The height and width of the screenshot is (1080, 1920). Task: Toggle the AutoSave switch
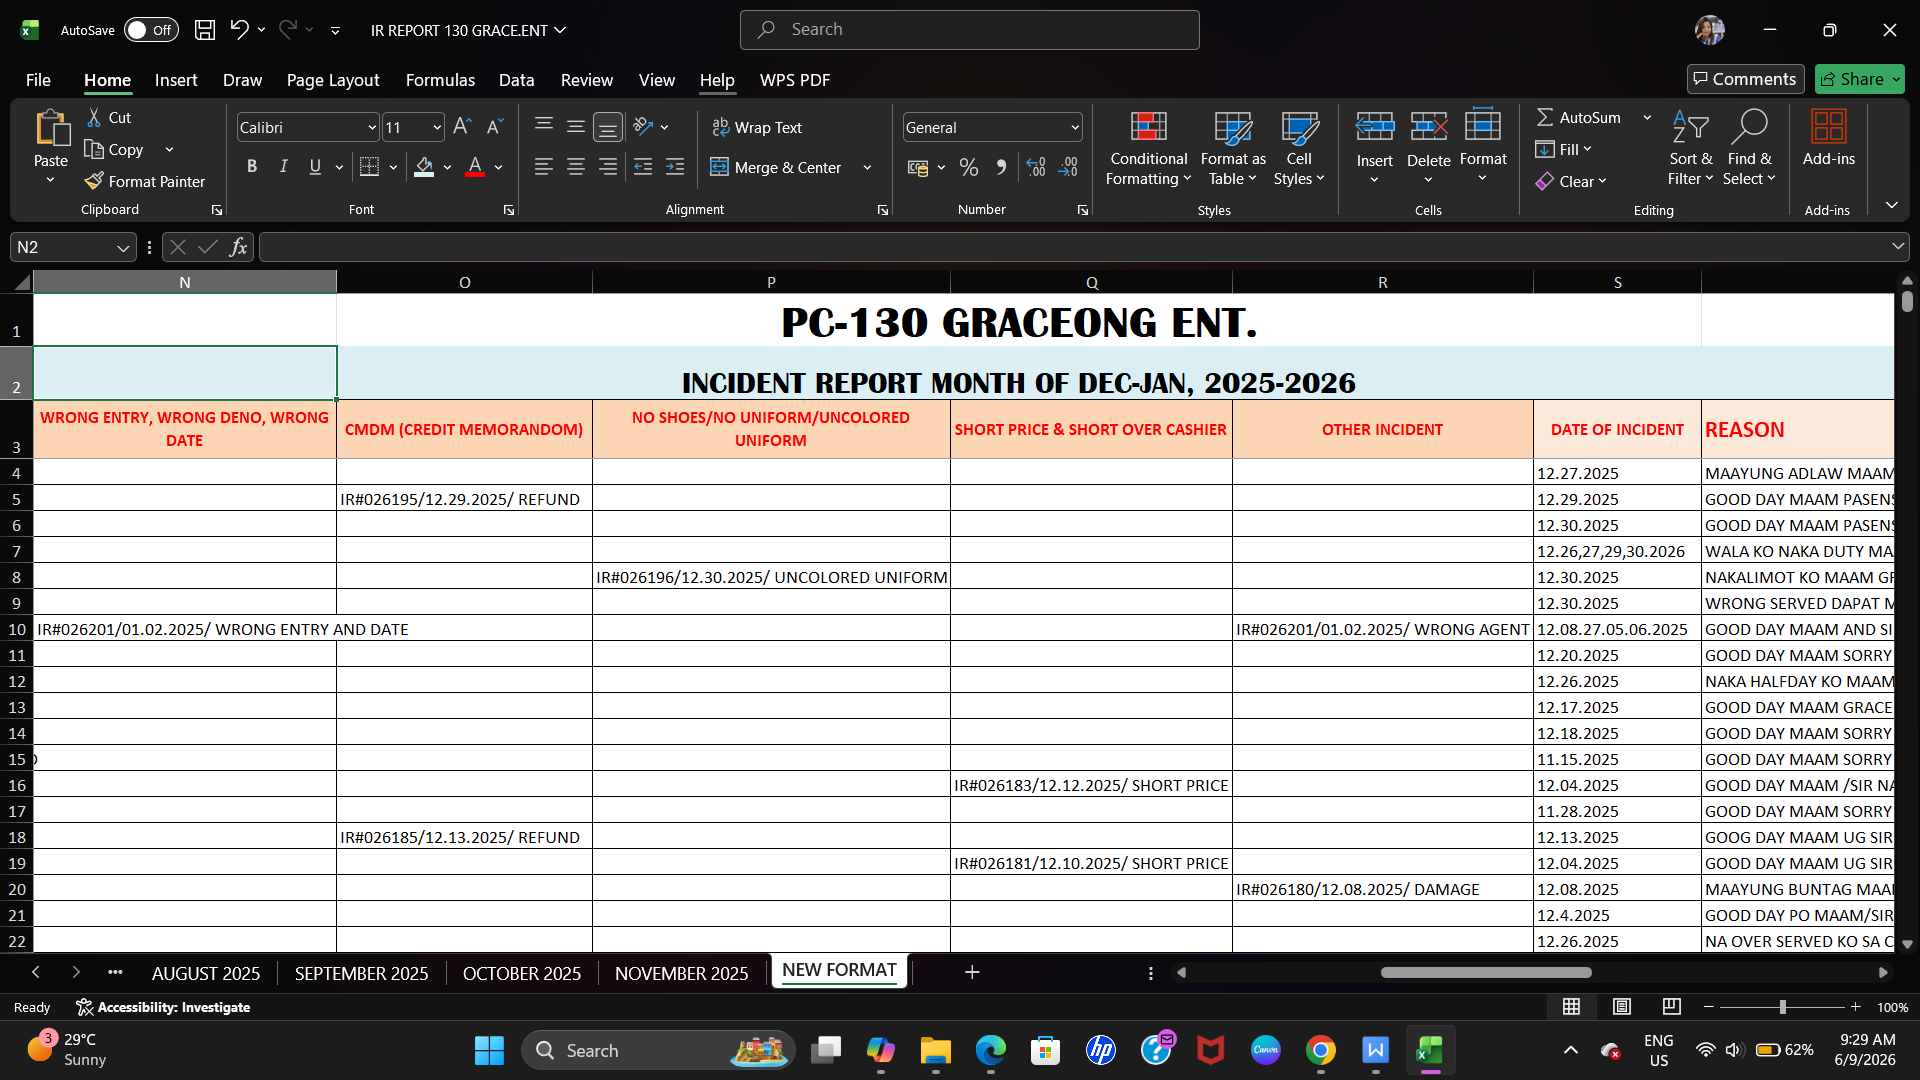point(151,30)
